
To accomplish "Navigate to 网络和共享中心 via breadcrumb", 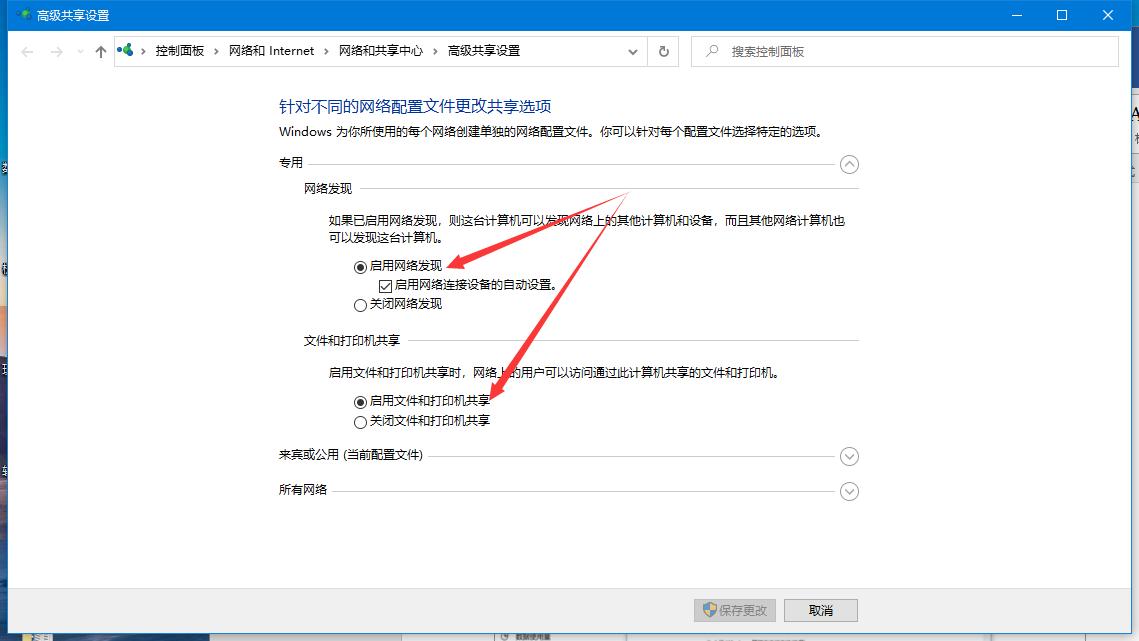I will click(382, 50).
